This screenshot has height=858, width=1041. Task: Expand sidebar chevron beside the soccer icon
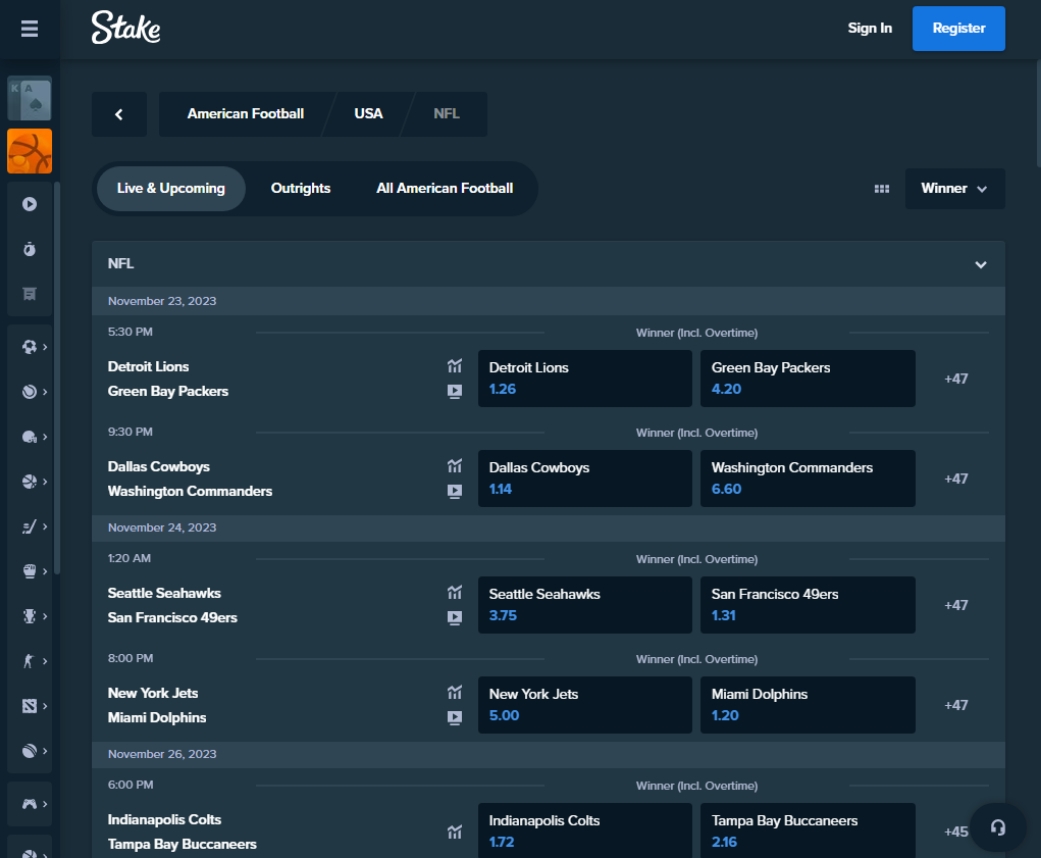[x=45, y=347]
